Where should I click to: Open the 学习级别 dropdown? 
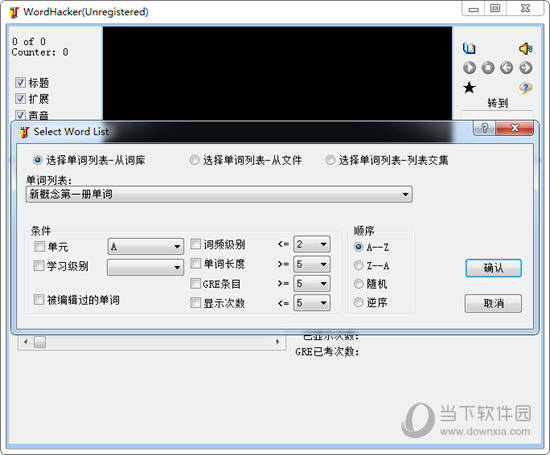pos(146,268)
